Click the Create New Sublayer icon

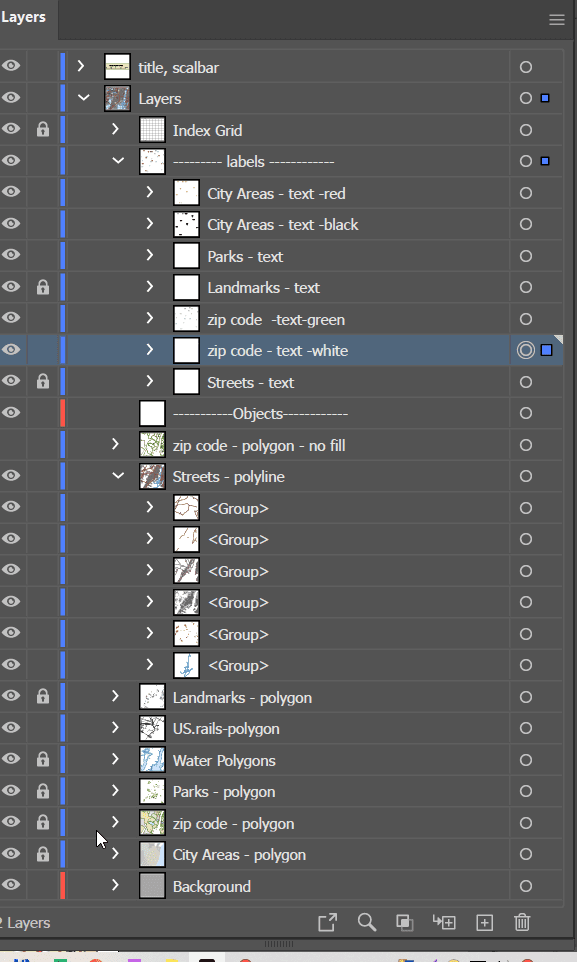point(444,922)
